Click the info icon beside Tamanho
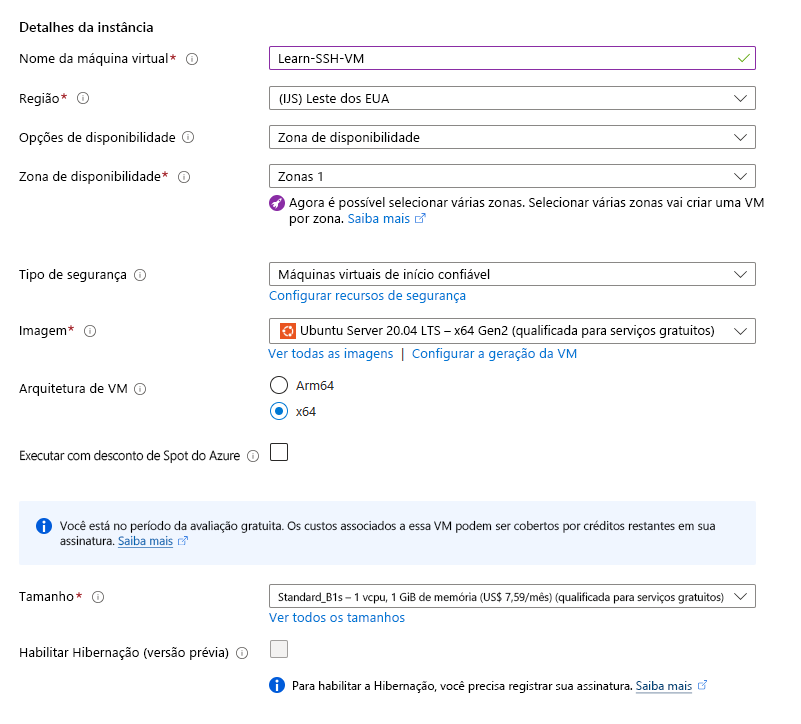This screenshot has width=801, height=724. click(x=95, y=596)
